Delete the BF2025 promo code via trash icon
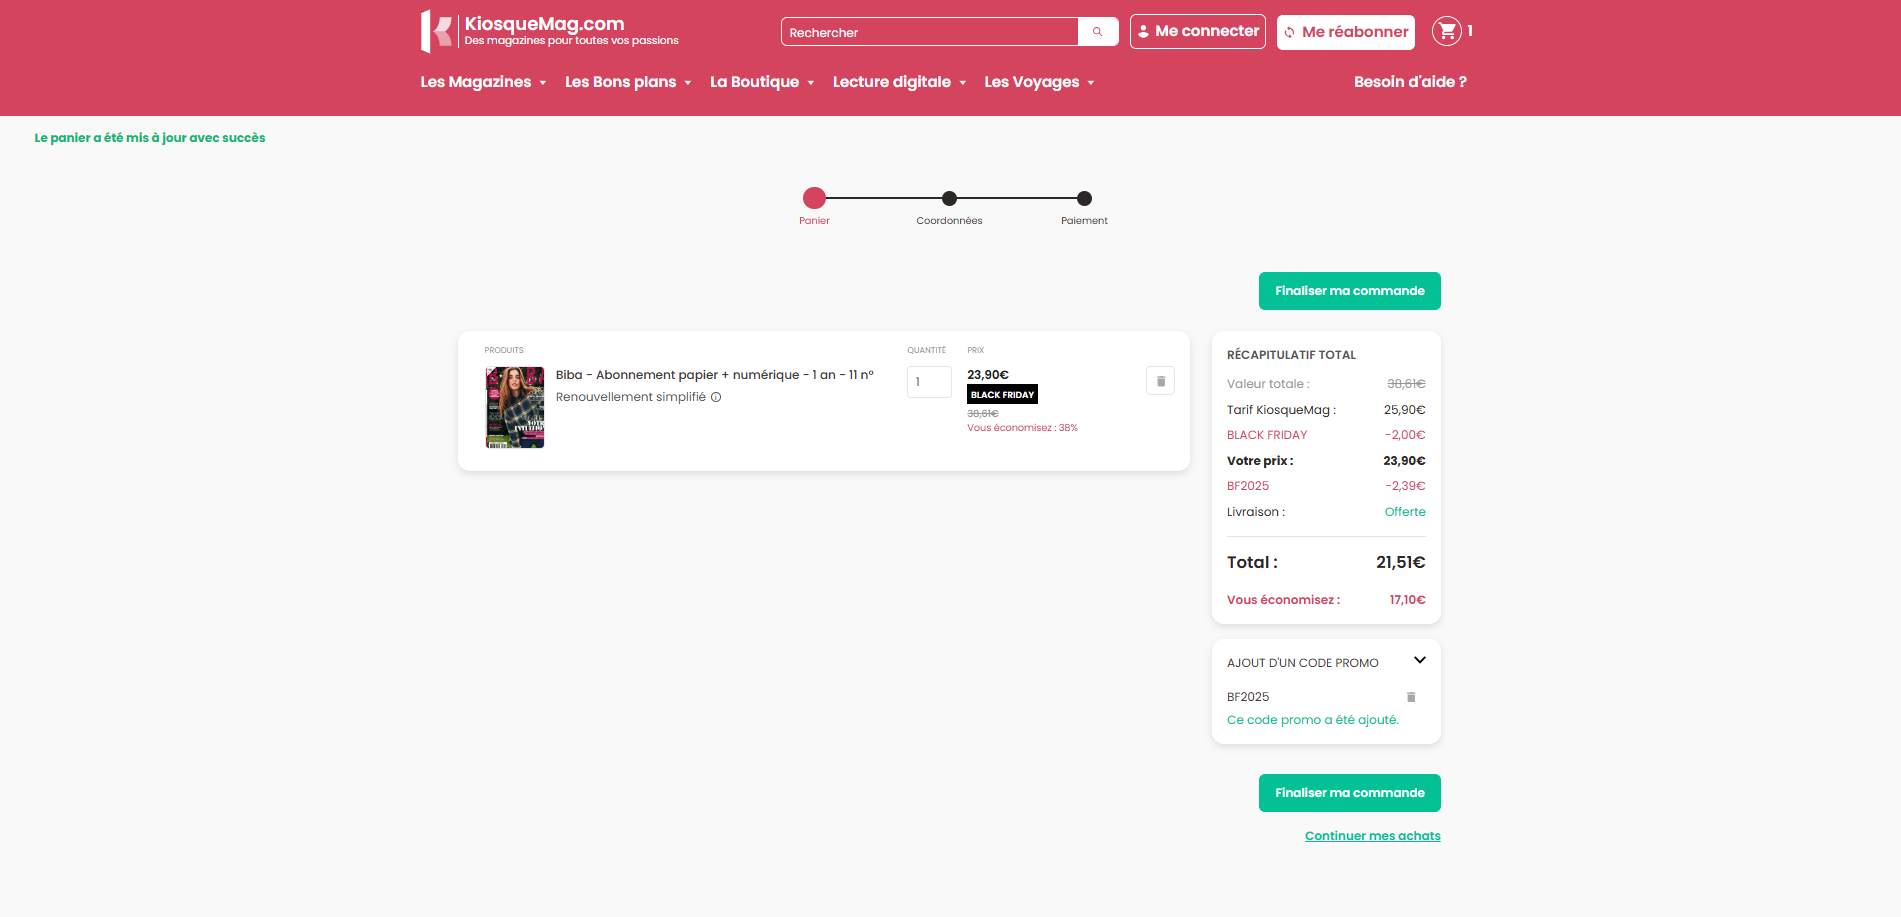Image resolution: width=1901 pixels, height=917 pixels. tap(1411, 696)
